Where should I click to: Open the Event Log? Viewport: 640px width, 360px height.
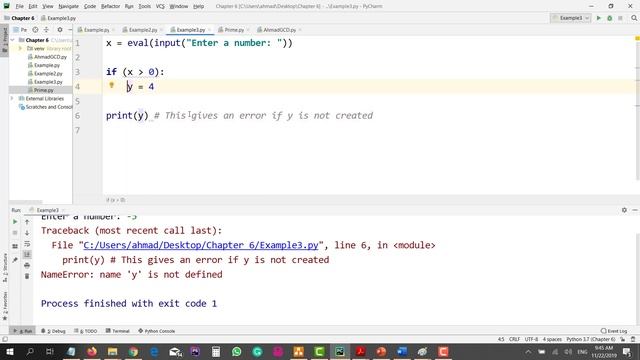tap(614, 331)
